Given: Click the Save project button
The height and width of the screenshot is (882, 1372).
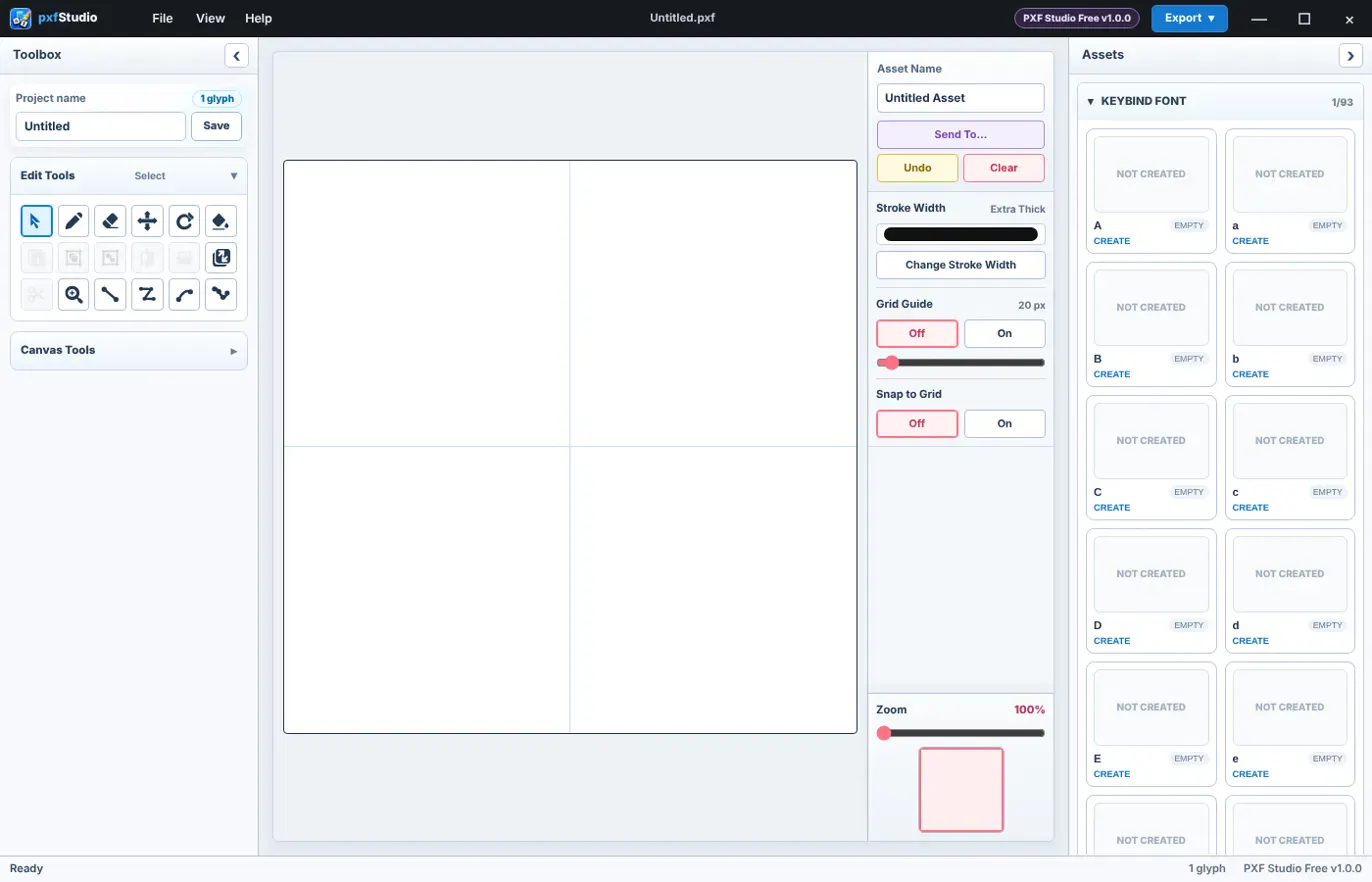Looking at the screenshot, I should (216, 126).
